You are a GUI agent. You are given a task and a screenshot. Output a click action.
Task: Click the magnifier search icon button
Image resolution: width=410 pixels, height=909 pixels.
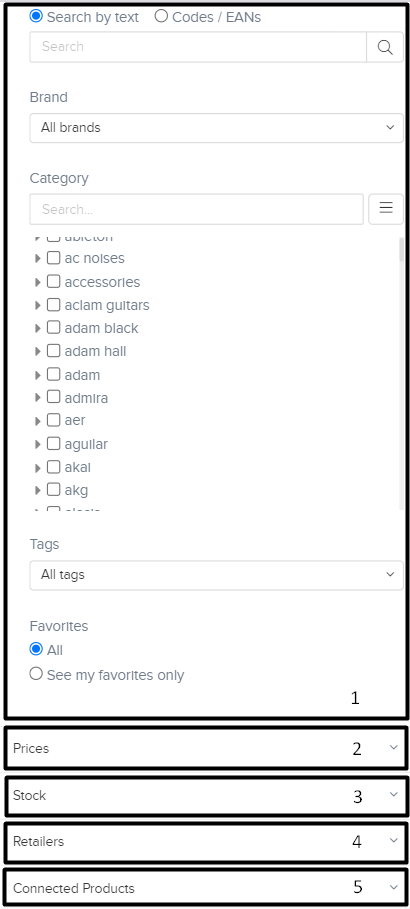(x=385, y=47)
